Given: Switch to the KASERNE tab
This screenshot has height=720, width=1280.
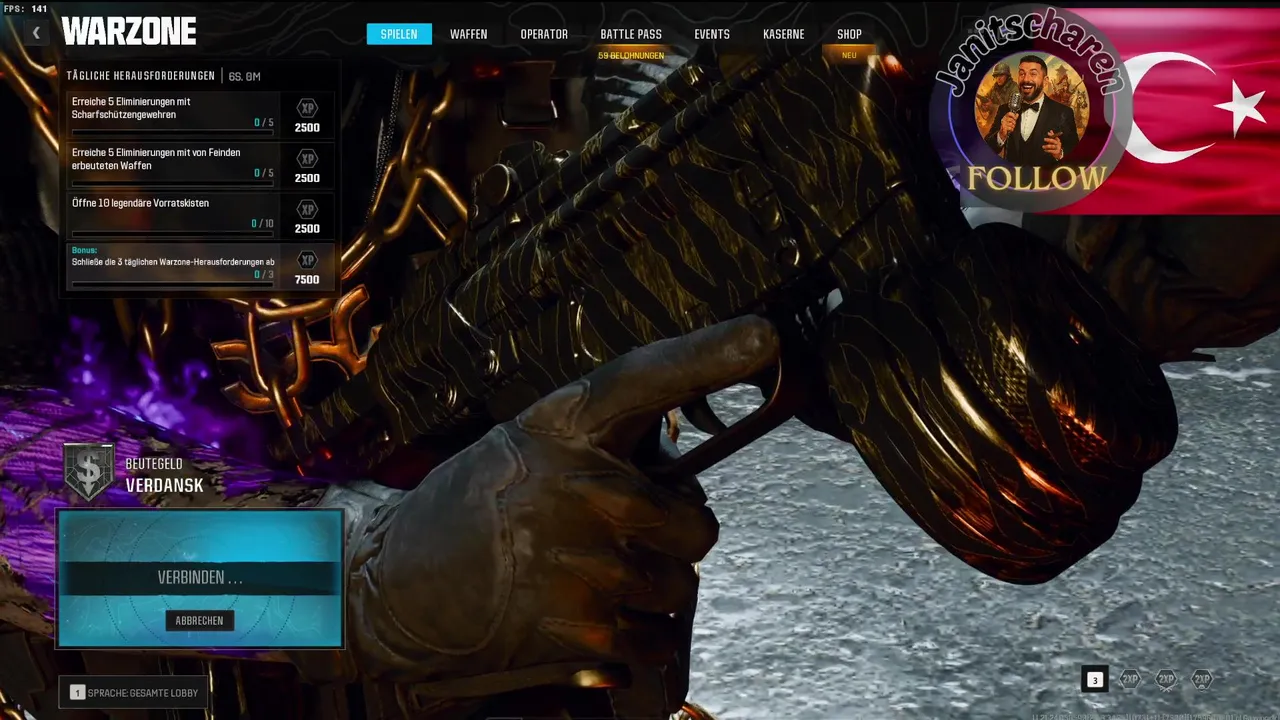Looking at the screenshot, I should click(783, 34).
